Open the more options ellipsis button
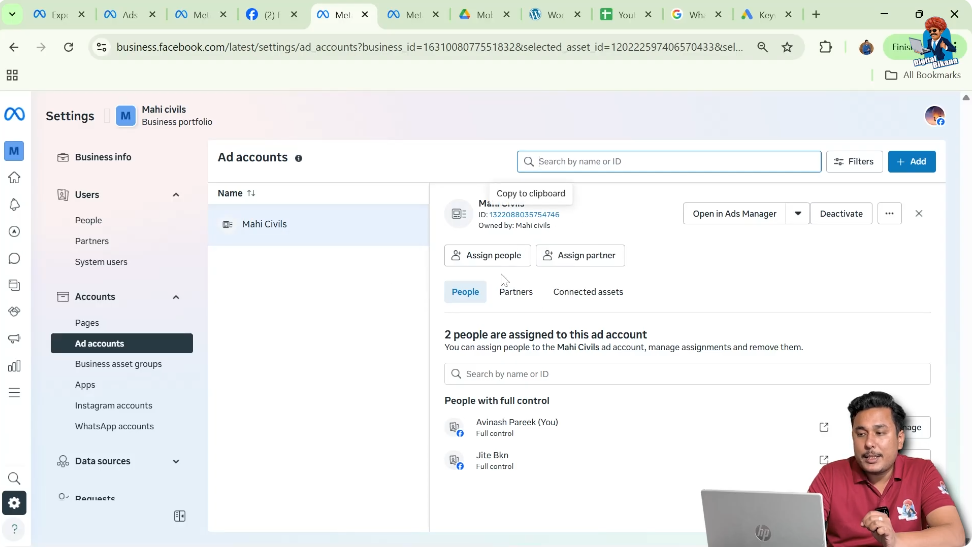This screenshot has width=974, height=548. click(x=890, y=214)
